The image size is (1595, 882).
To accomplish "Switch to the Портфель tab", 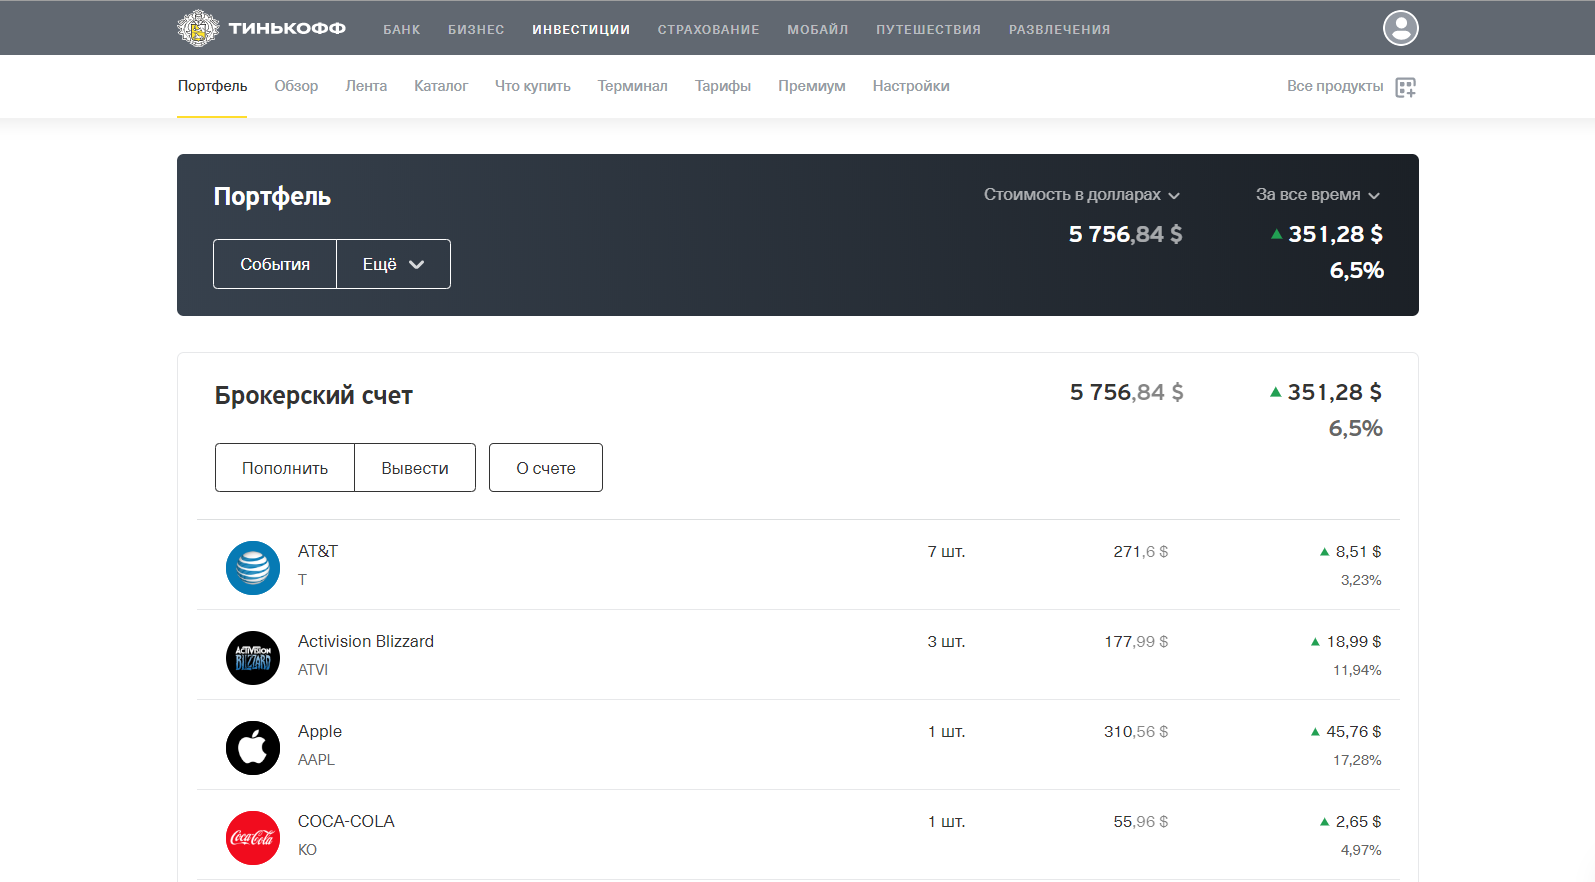I will tap(212, 86).
